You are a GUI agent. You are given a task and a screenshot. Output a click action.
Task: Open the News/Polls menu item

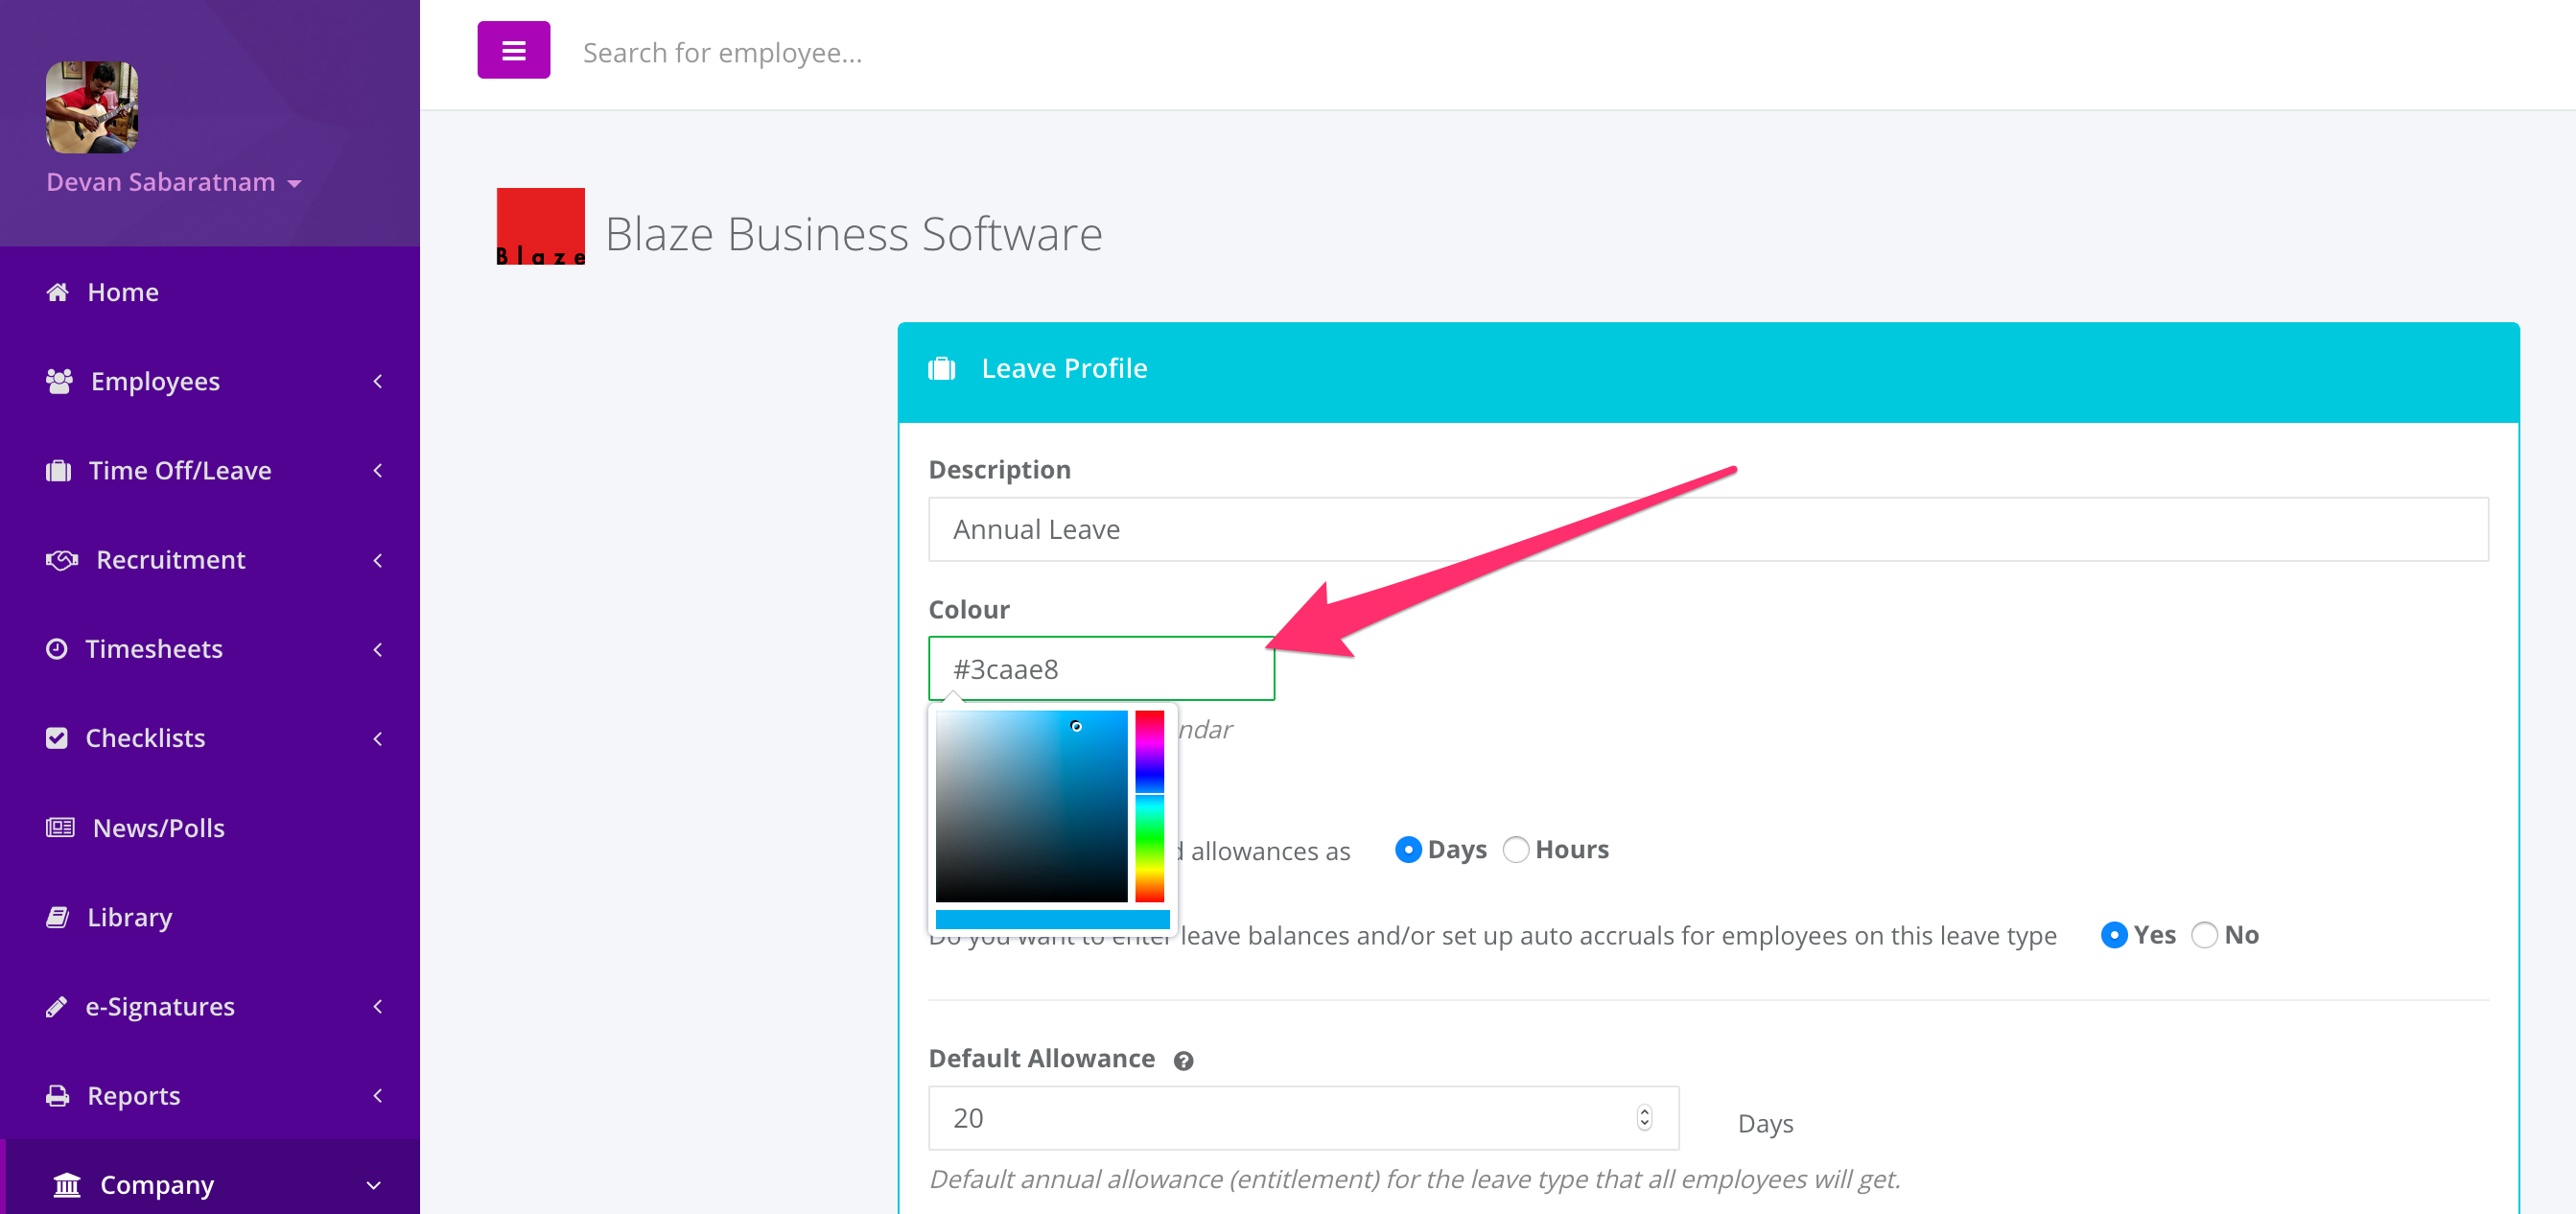210,827
